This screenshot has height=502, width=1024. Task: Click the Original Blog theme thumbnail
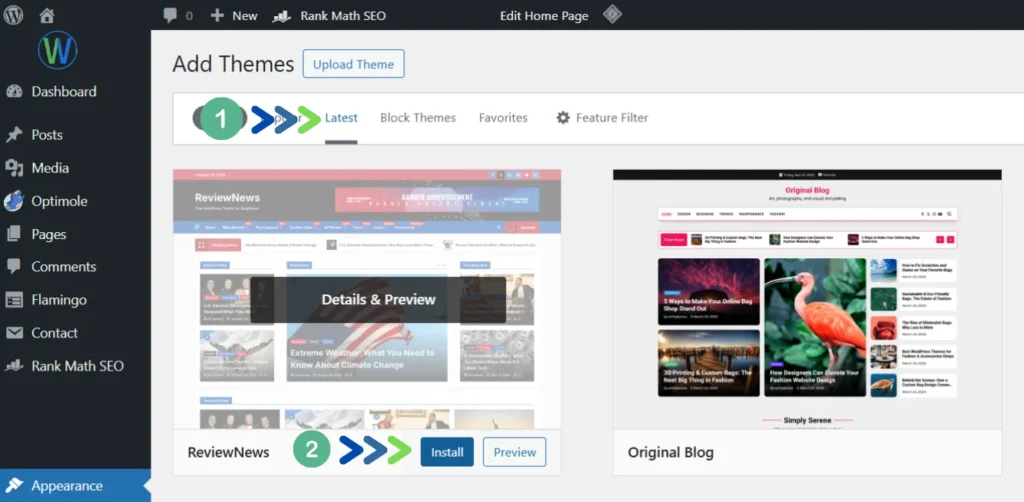point(806,299)
